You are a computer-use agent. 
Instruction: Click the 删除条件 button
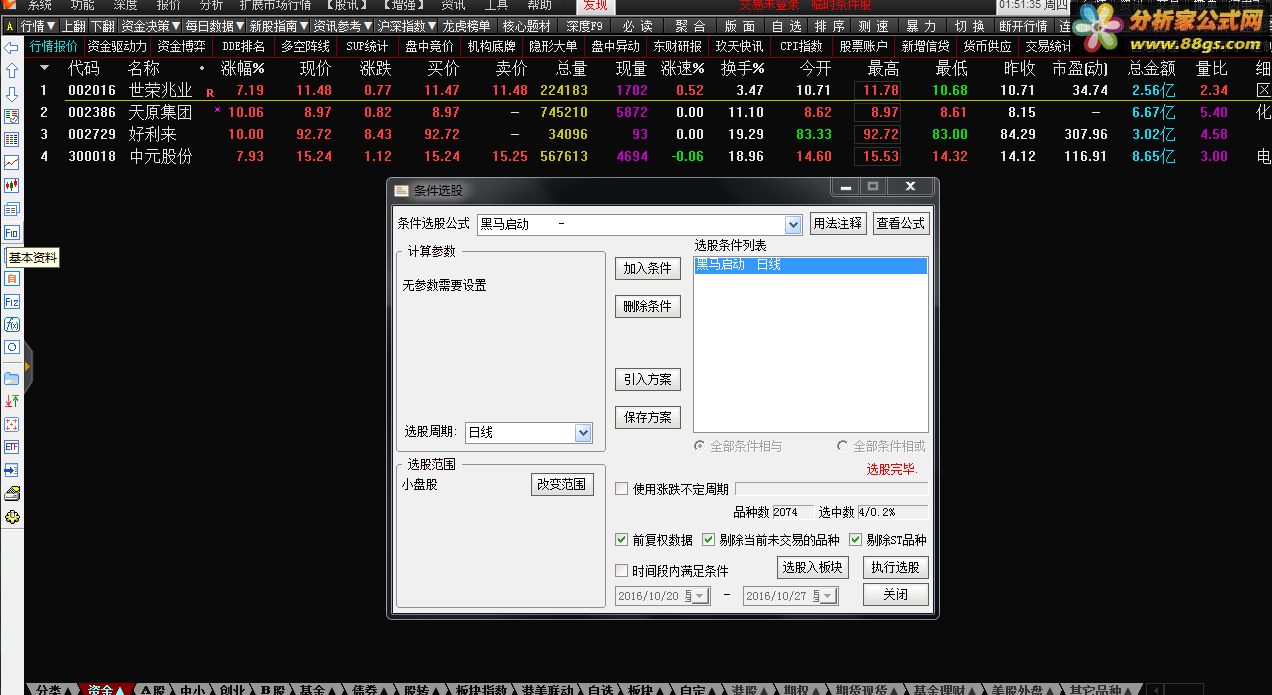tap(647, 306)
